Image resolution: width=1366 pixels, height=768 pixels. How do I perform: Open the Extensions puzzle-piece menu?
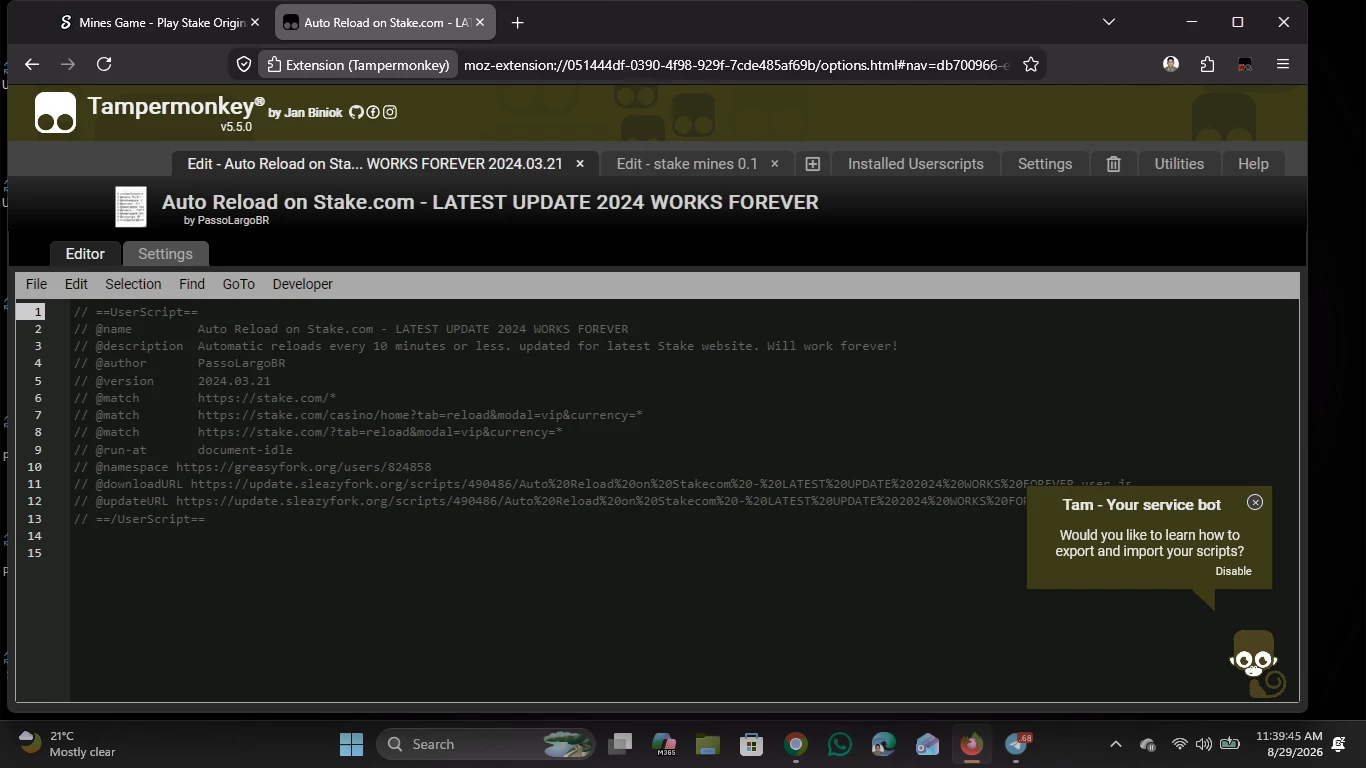[x=1208, y=64]
